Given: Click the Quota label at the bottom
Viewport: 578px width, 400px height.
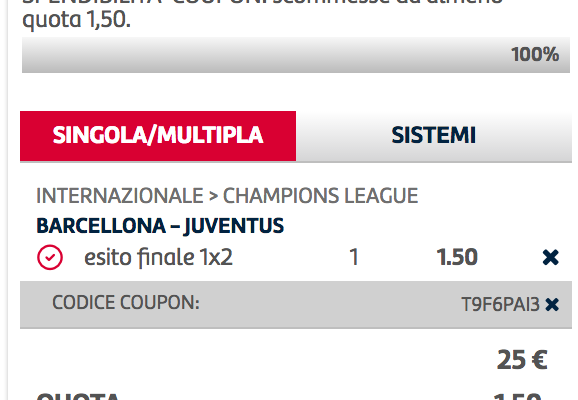Looking at the screenshot, I should (x=78, y=396).
